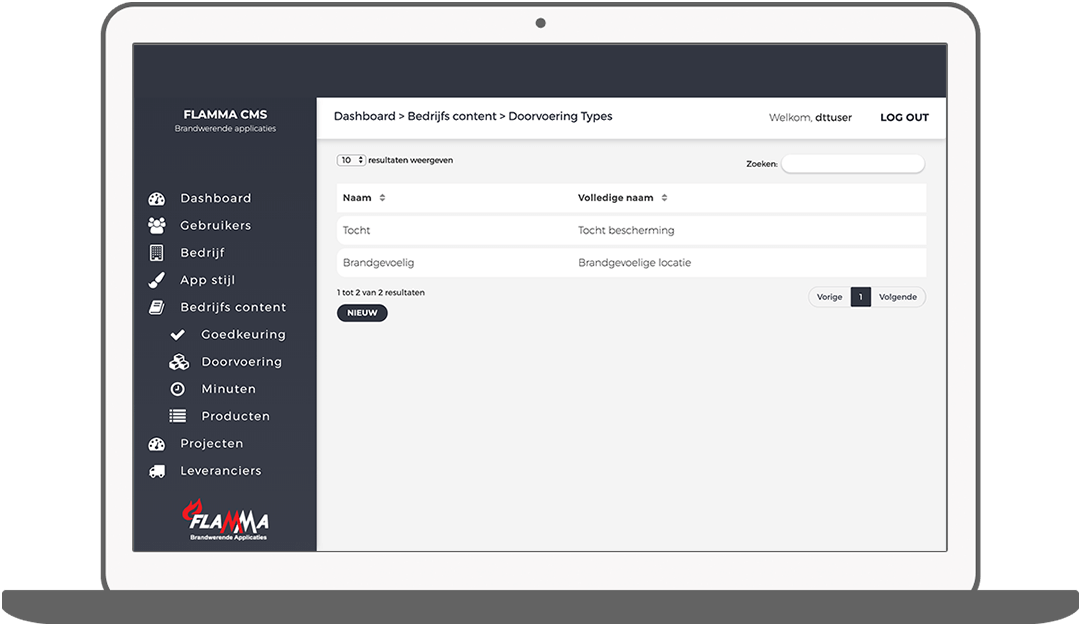Click the Bedrijfs content book icon
Image resolution: width=1081 pixels, height=626 pixels.
156,307
